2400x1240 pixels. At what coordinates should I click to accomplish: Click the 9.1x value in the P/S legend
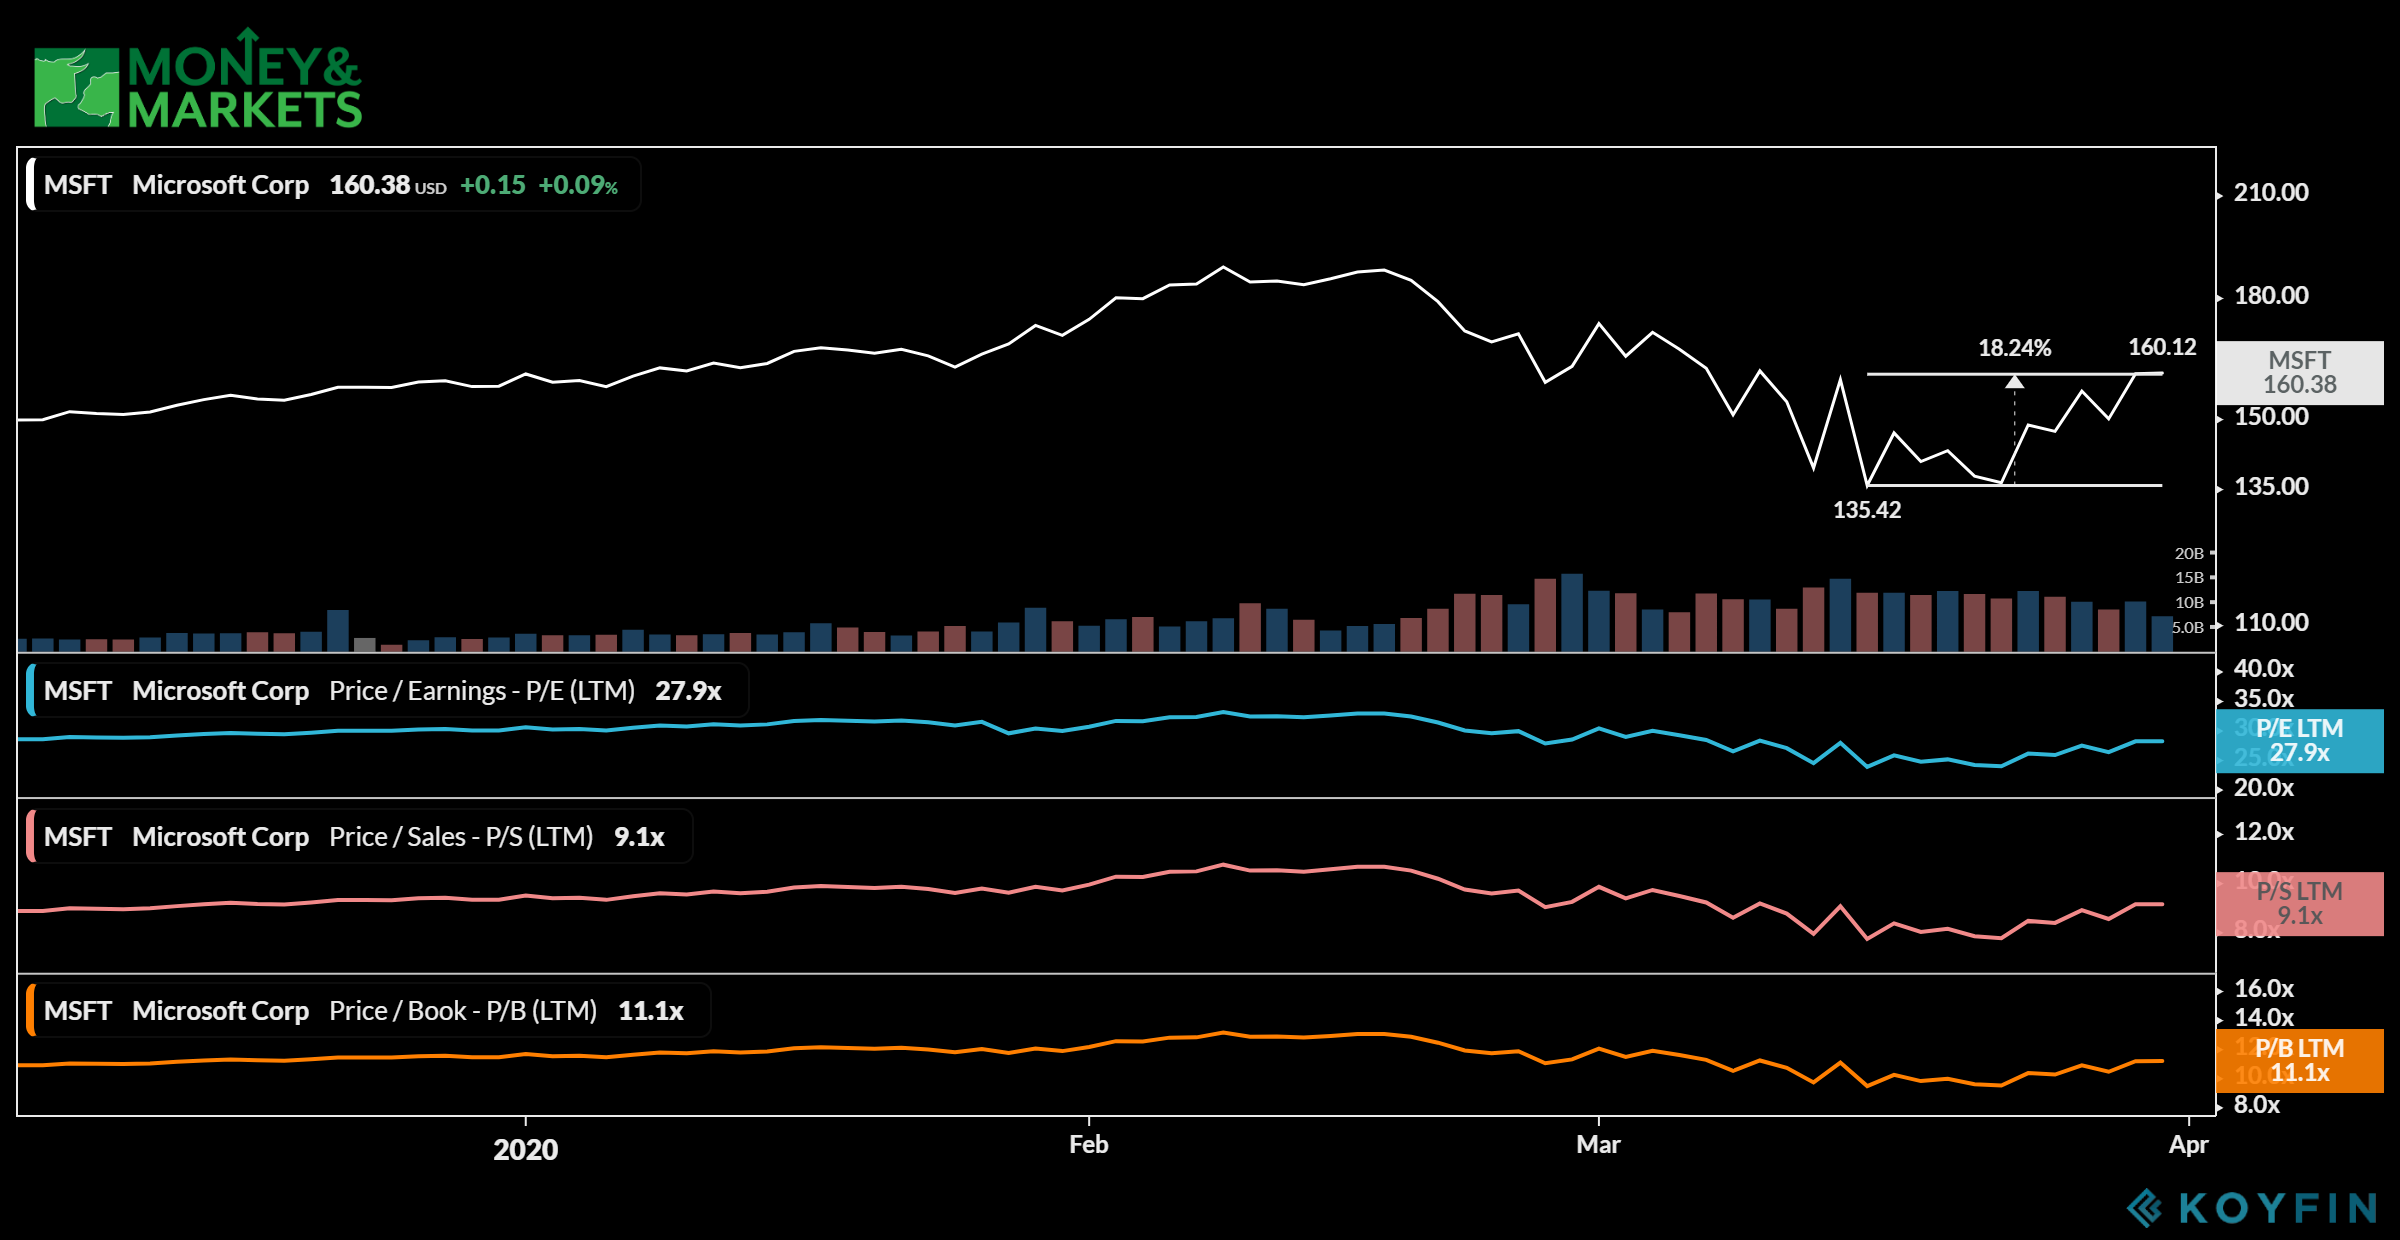639,837
